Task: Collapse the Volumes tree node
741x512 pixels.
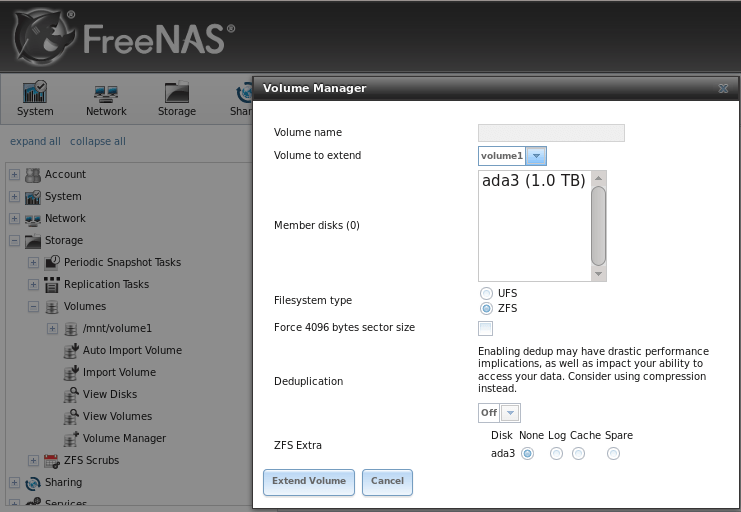Action: tap(33, 307)
